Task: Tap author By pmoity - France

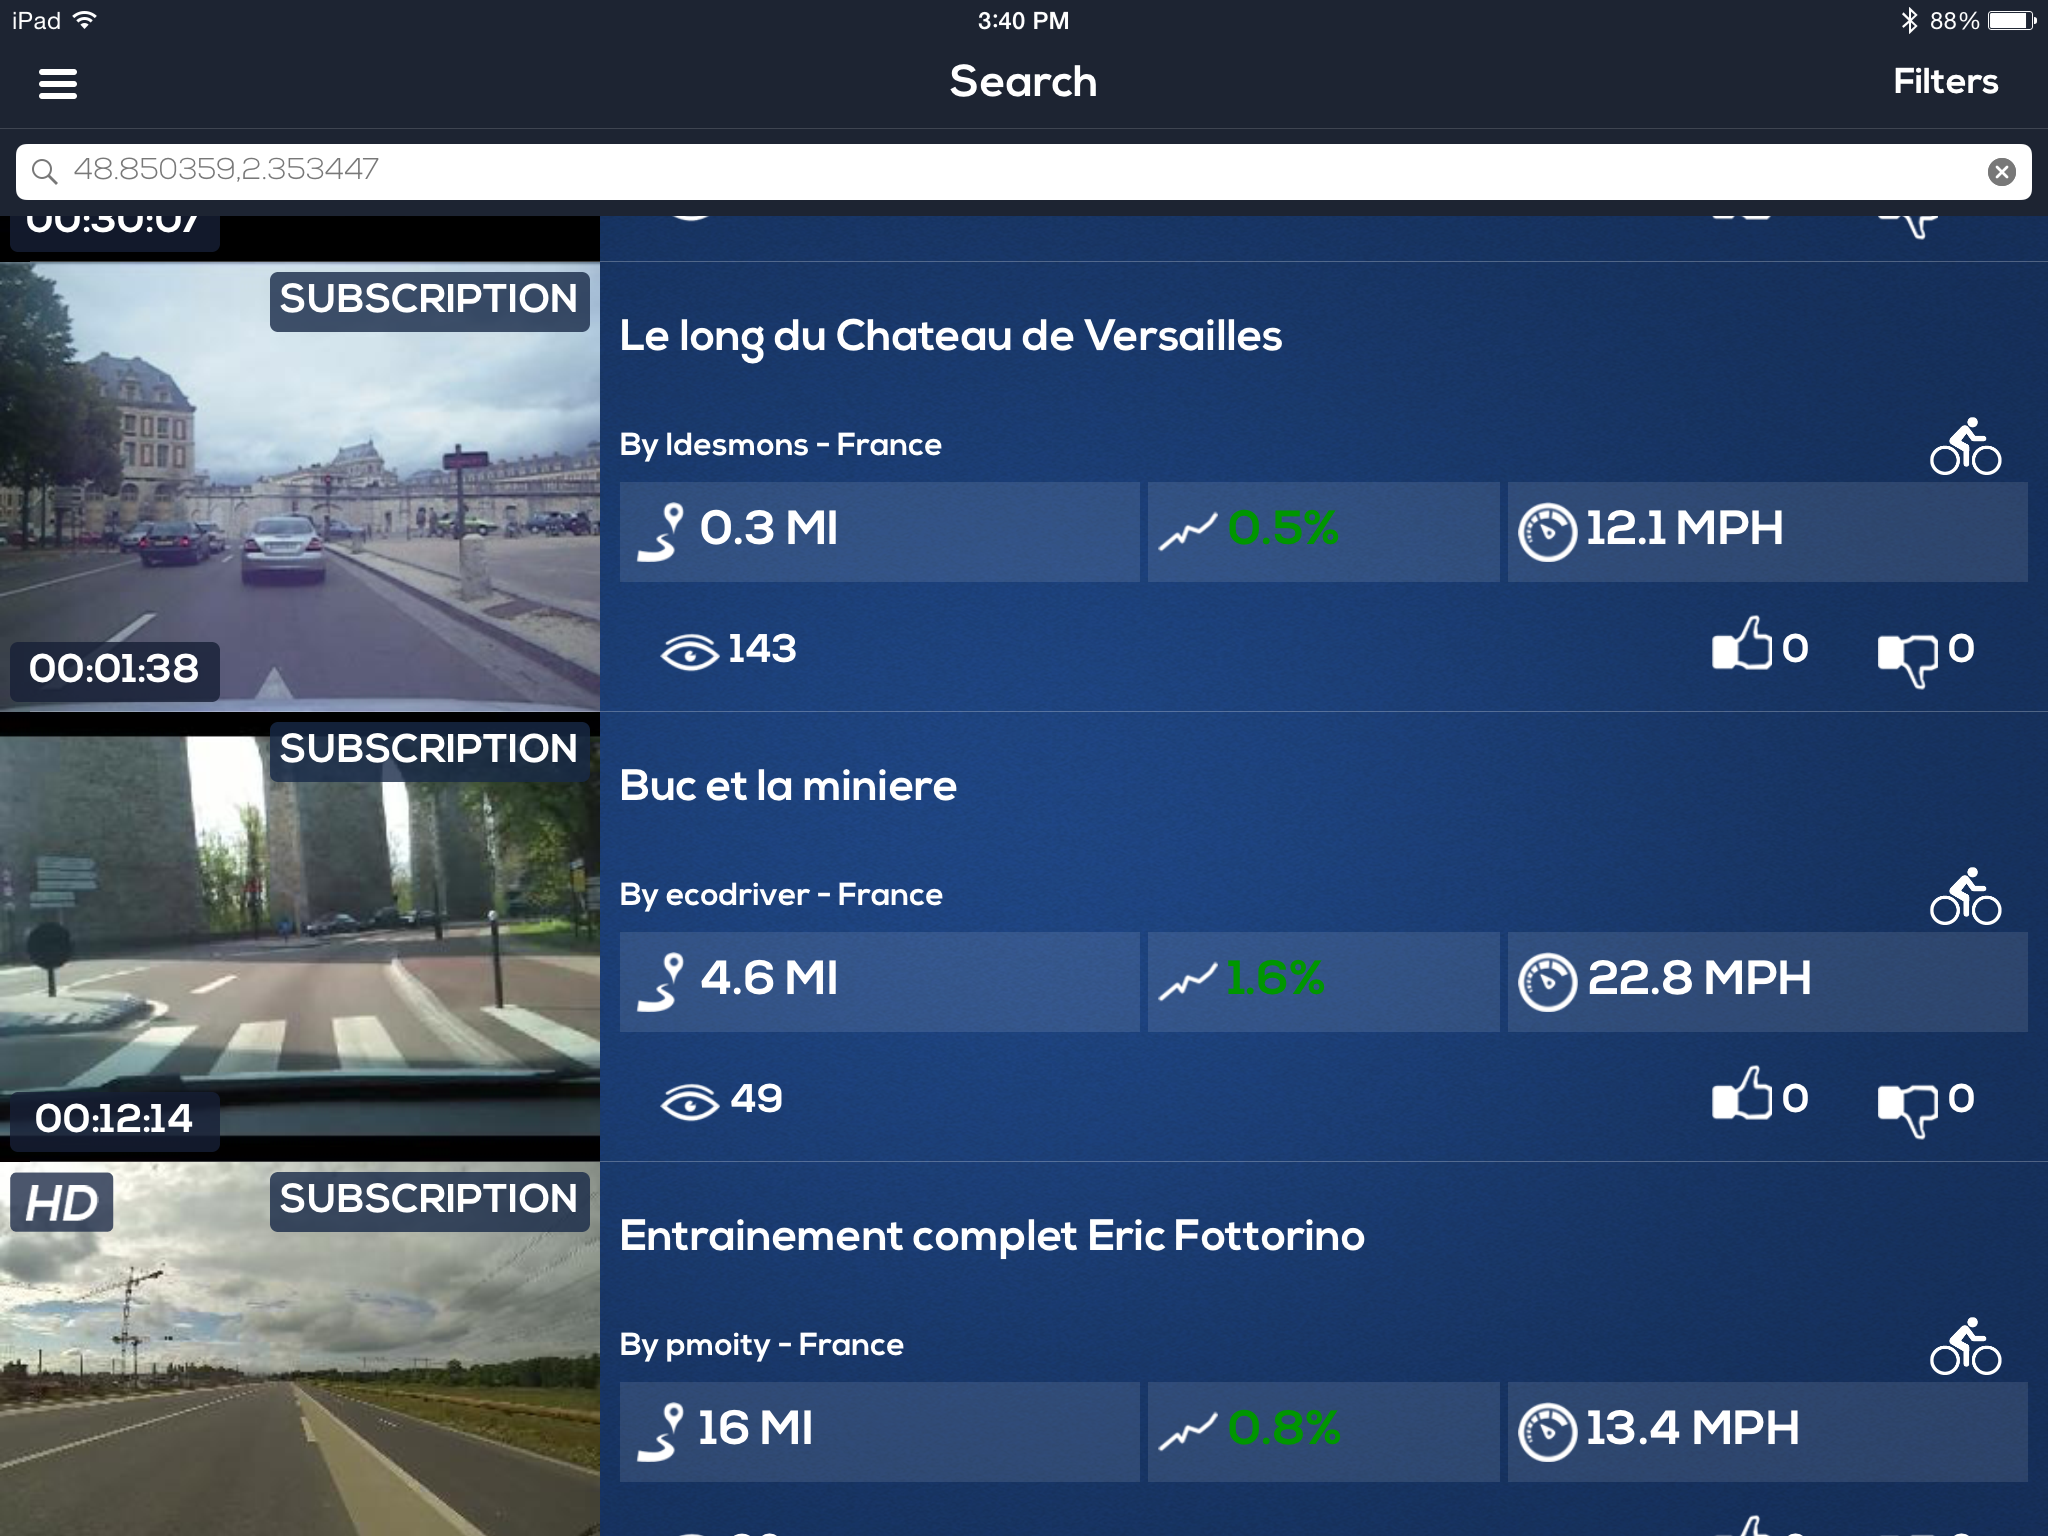Action: [x=761, y=1345]
